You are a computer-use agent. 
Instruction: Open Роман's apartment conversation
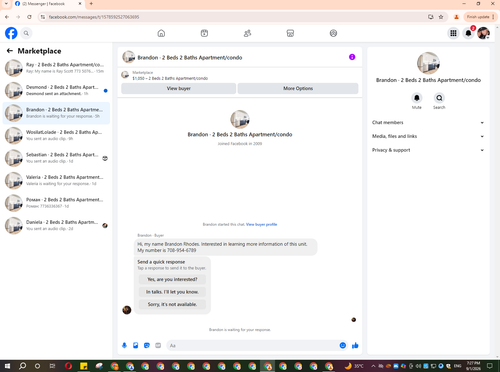click(56, 203)
